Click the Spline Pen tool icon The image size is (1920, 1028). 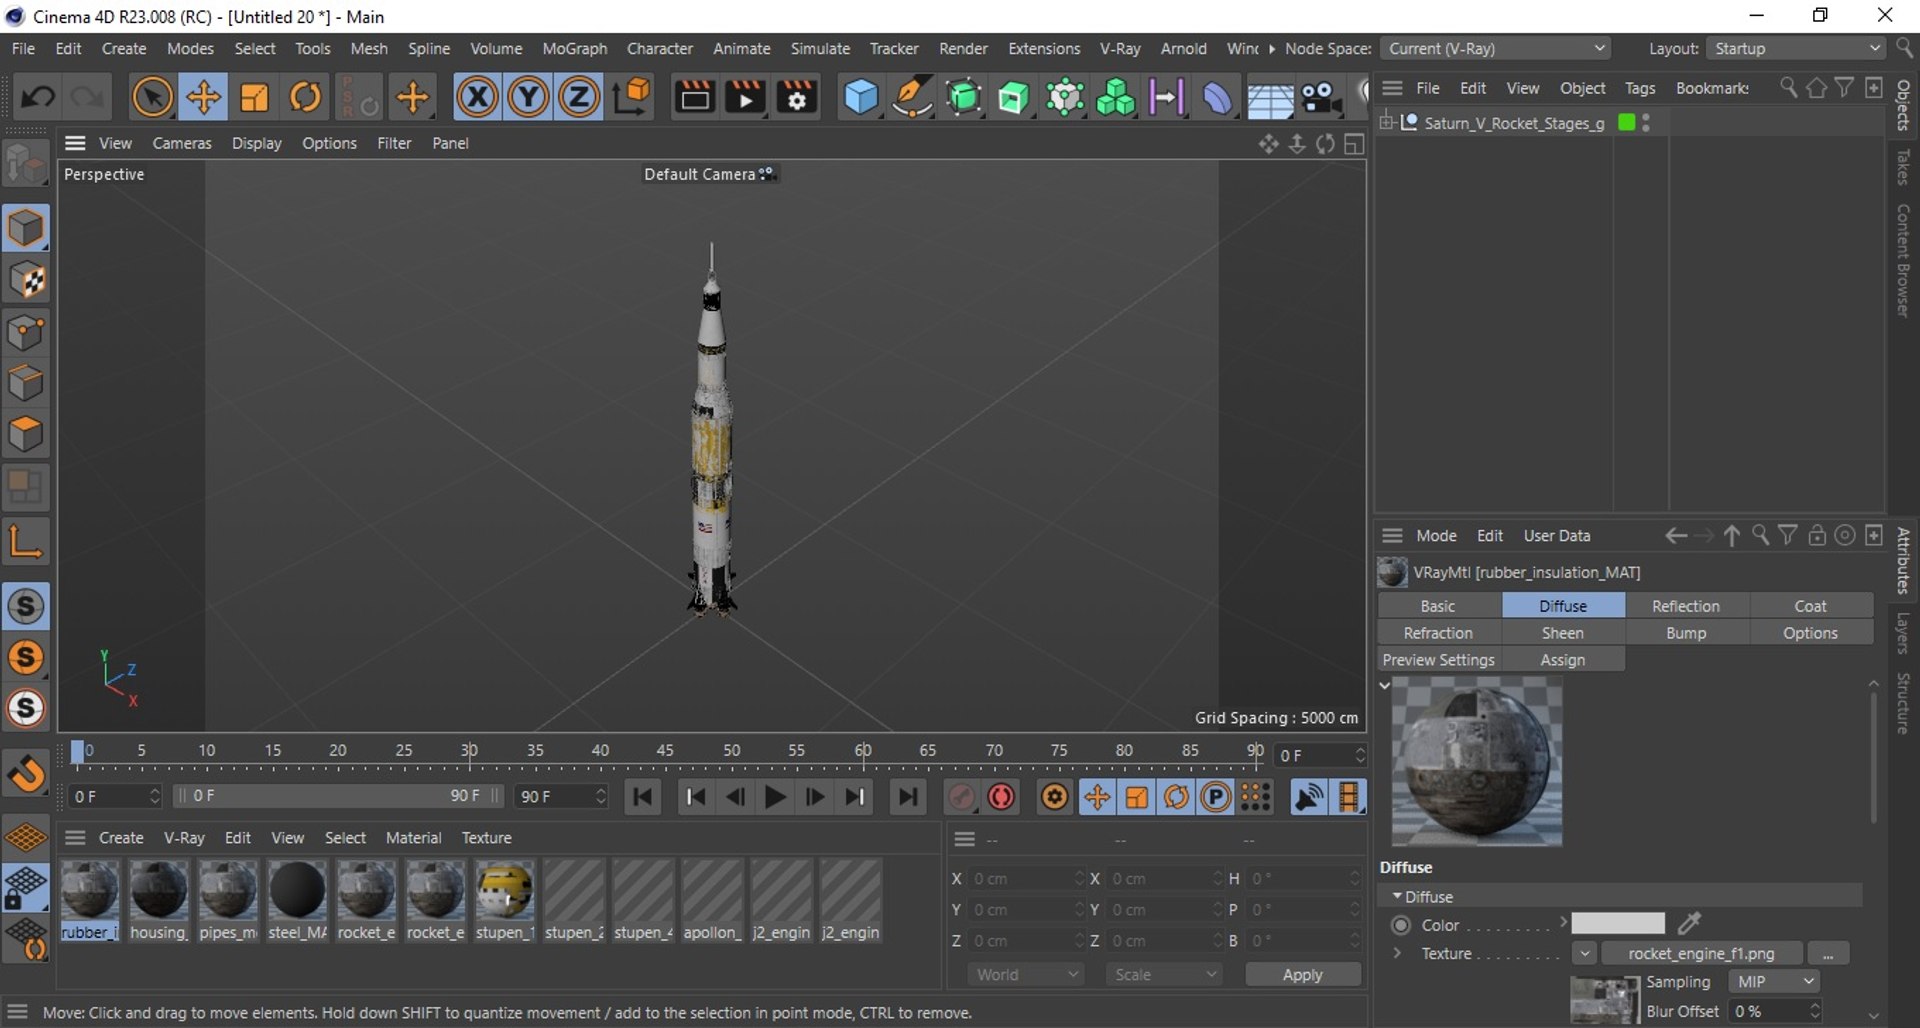pos(912,97)
